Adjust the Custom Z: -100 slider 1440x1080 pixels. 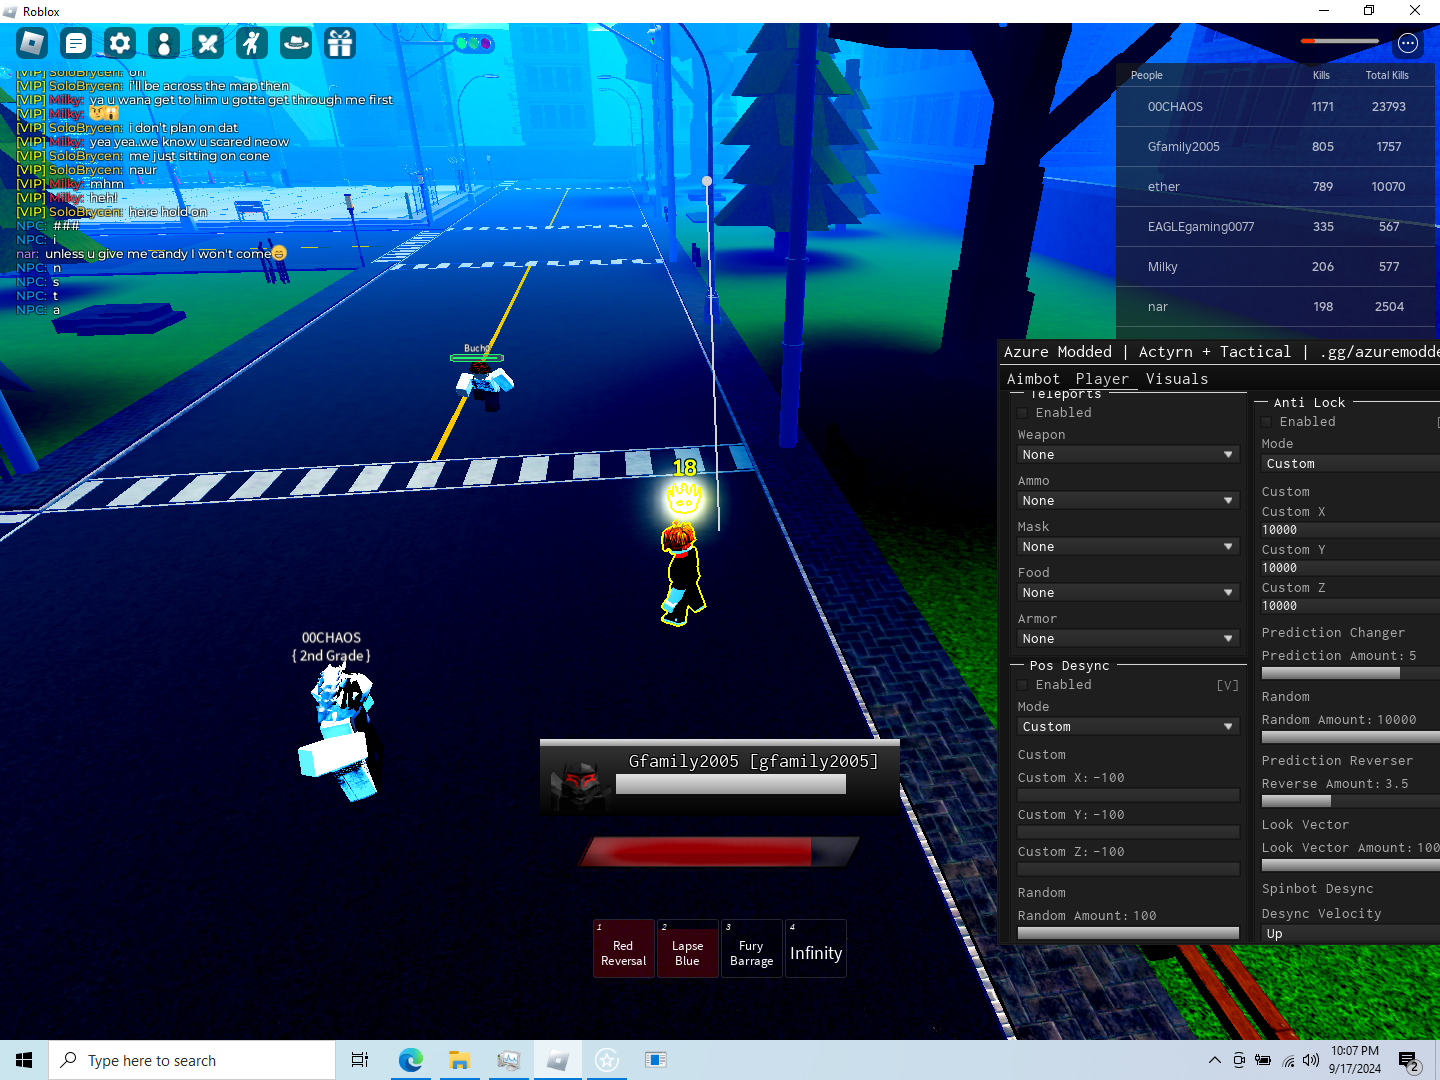point(1128,869)
